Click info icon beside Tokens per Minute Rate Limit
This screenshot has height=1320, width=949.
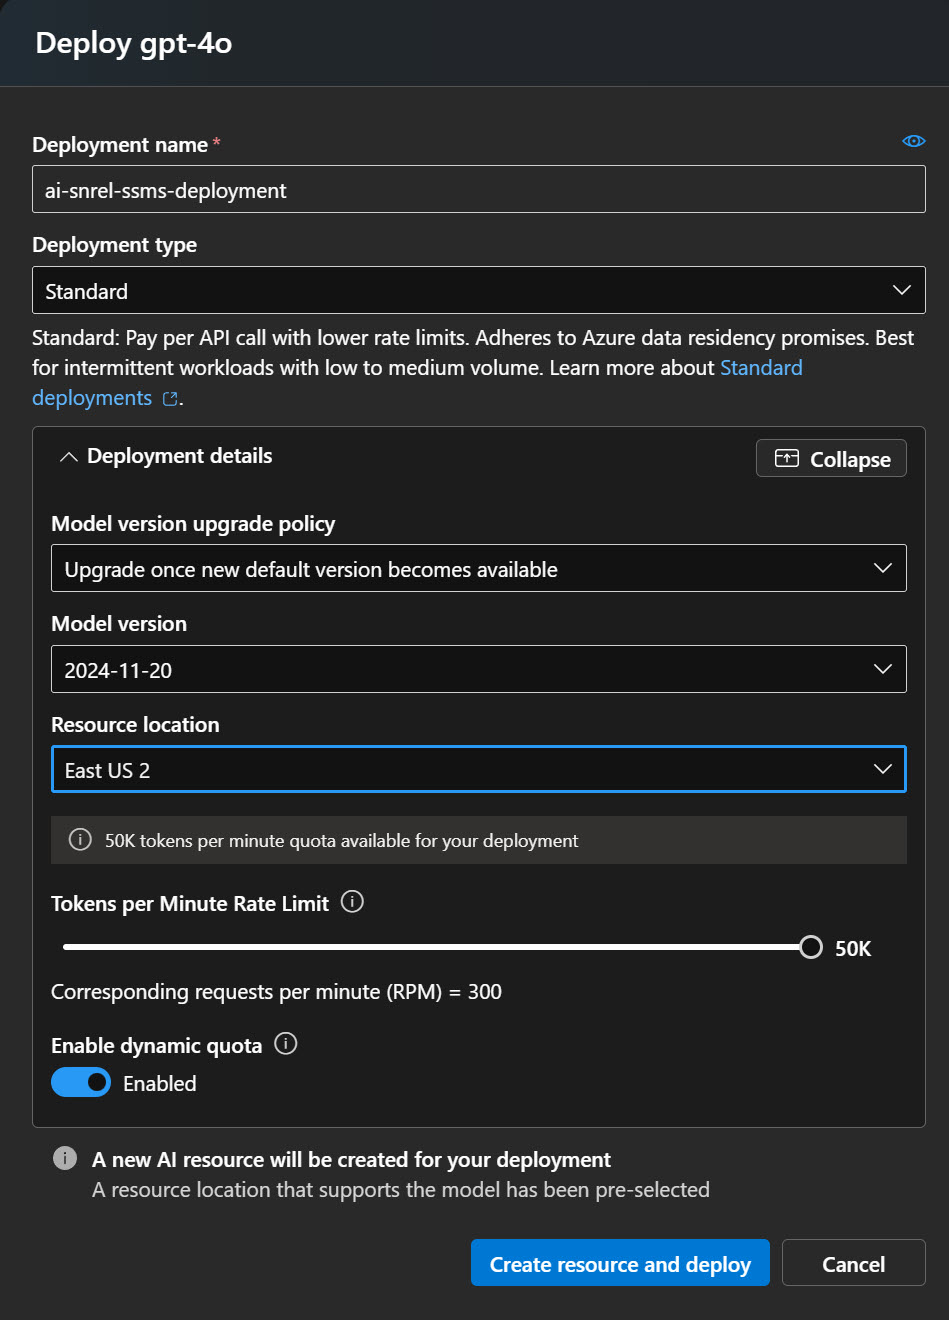(352, 902)
